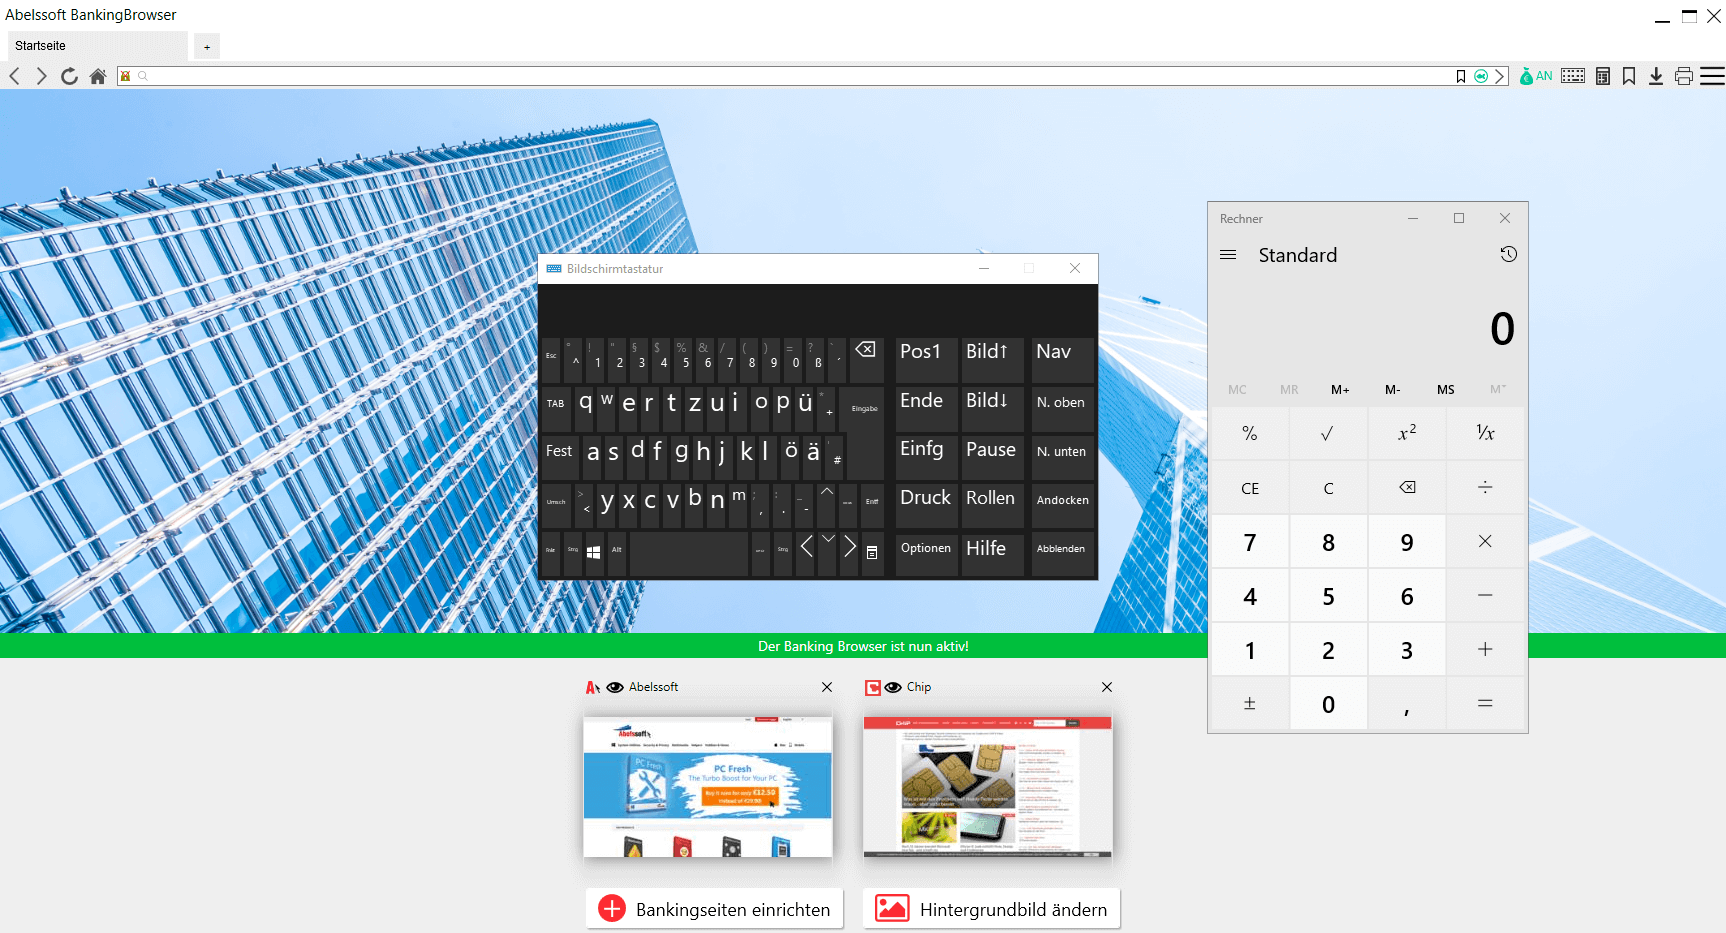Switch to the Startseite tab
Screen dimensions: 1726x933
point(97,46)
